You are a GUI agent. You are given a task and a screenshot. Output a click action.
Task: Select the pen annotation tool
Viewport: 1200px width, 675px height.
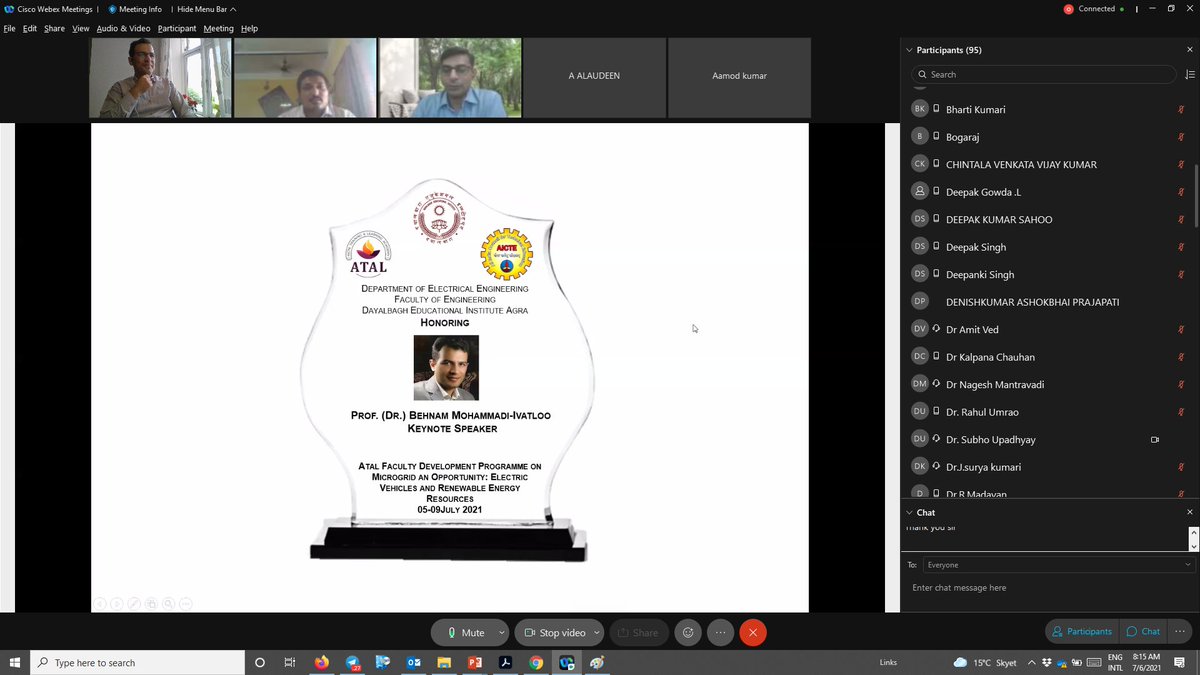click(x=133, y=603)
